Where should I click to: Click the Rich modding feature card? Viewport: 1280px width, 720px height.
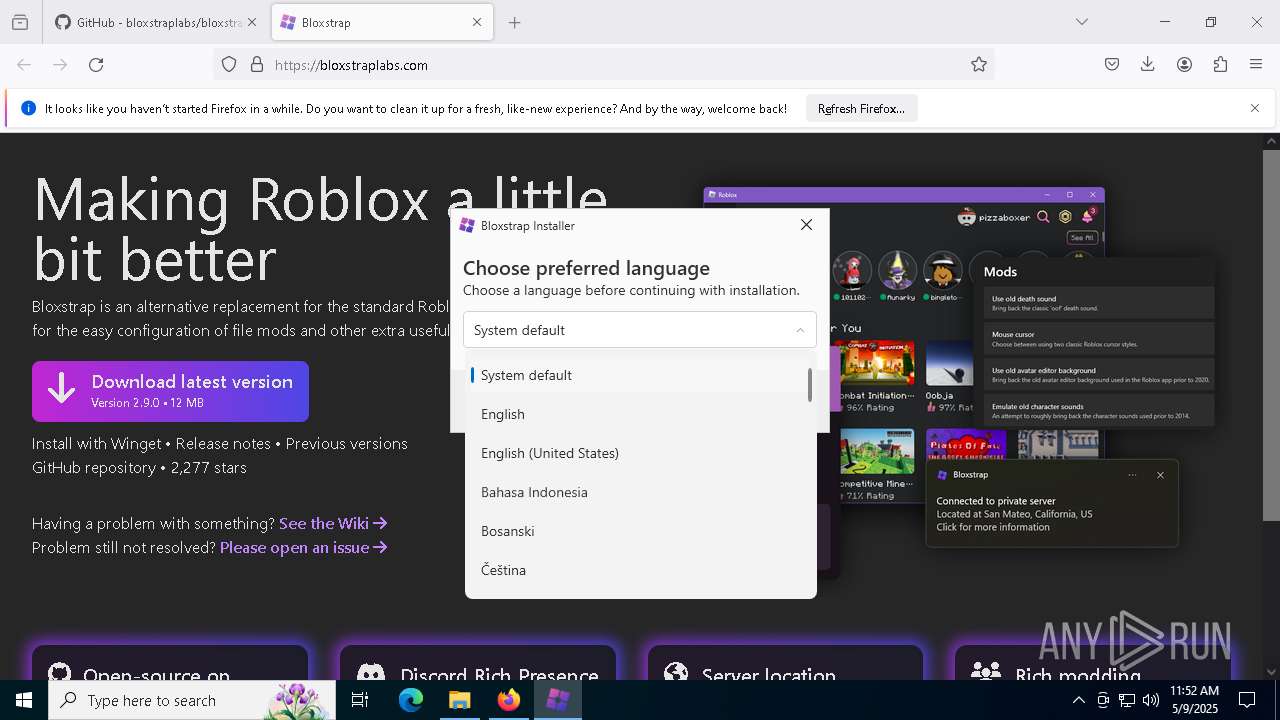click(1092, 663)
